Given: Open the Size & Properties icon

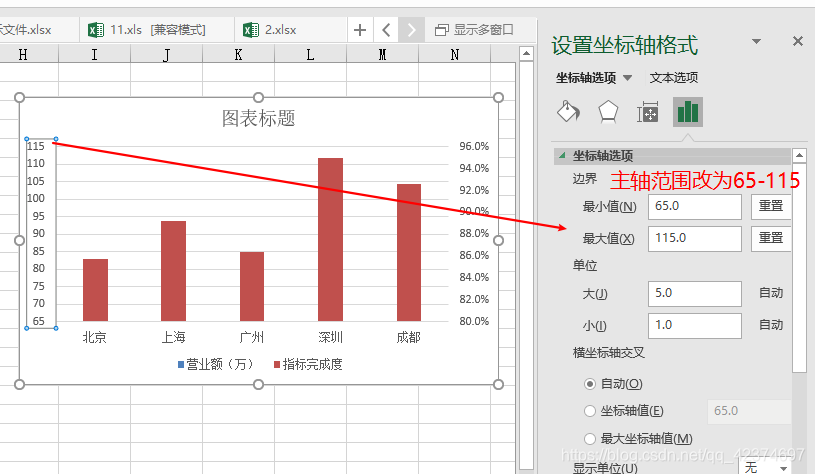Looking at the screenshot, I should click(648, 112).
